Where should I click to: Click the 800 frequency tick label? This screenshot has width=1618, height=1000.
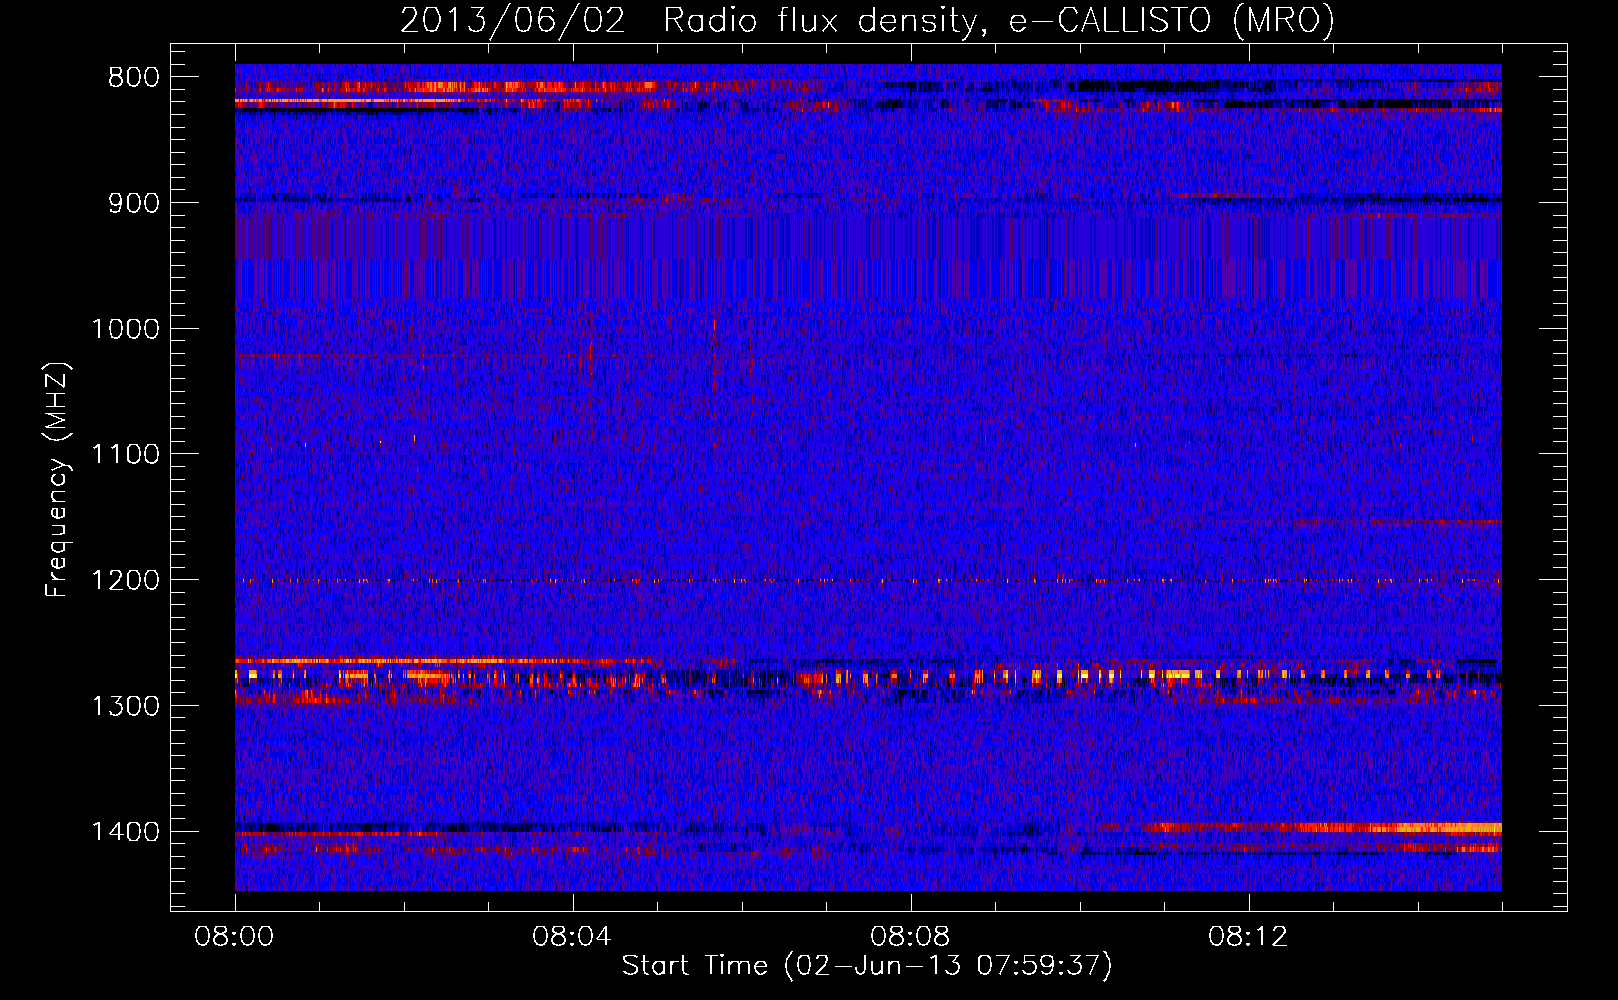pyautogui.click(x=134, y=78)
